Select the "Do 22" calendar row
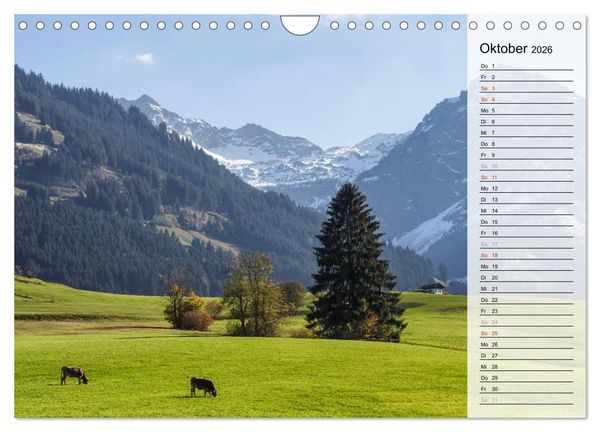The height and width of the screenshot is (432, 600). click(x=526, y=300)
